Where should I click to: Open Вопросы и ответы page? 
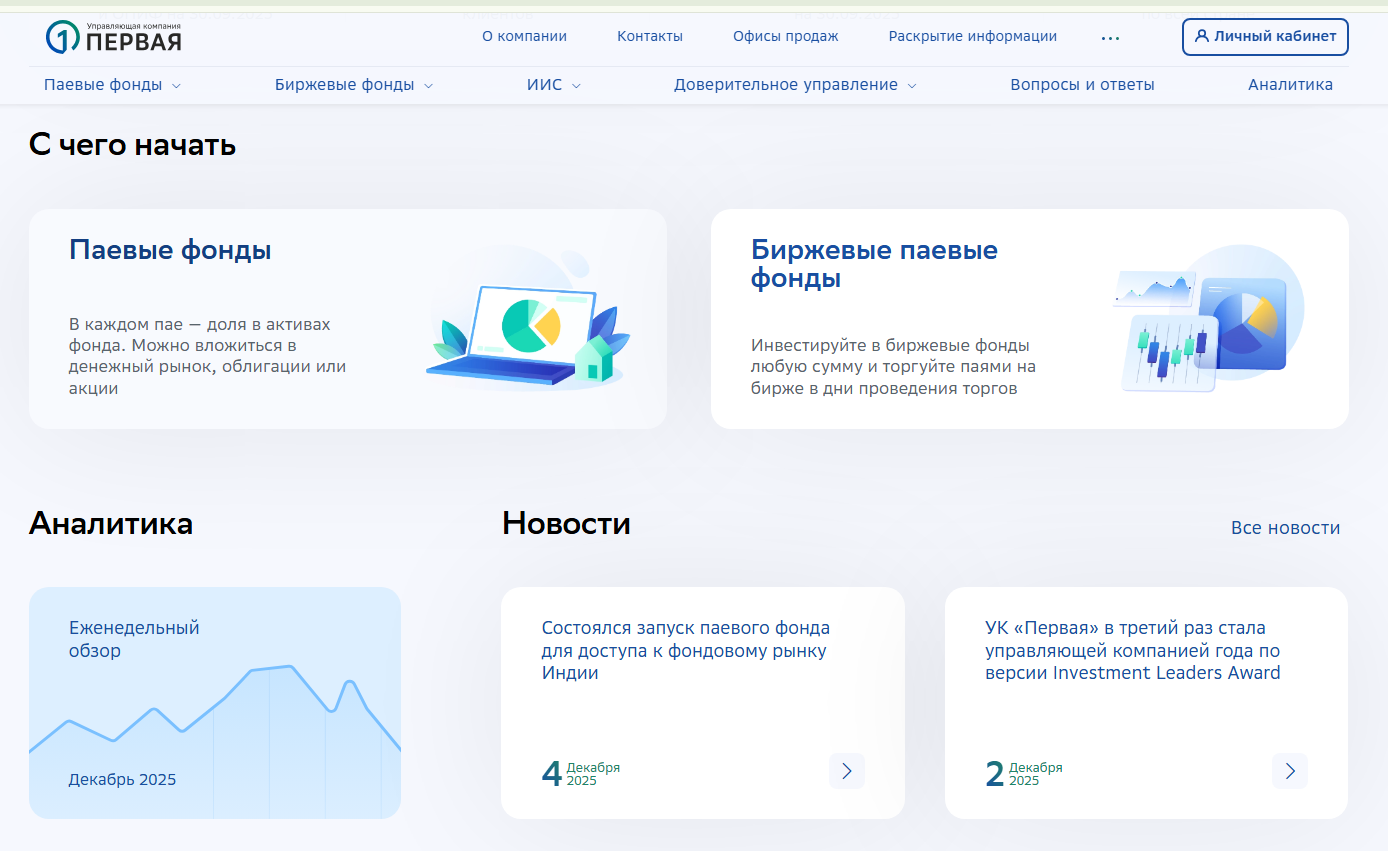click(x=1082, y=85)
